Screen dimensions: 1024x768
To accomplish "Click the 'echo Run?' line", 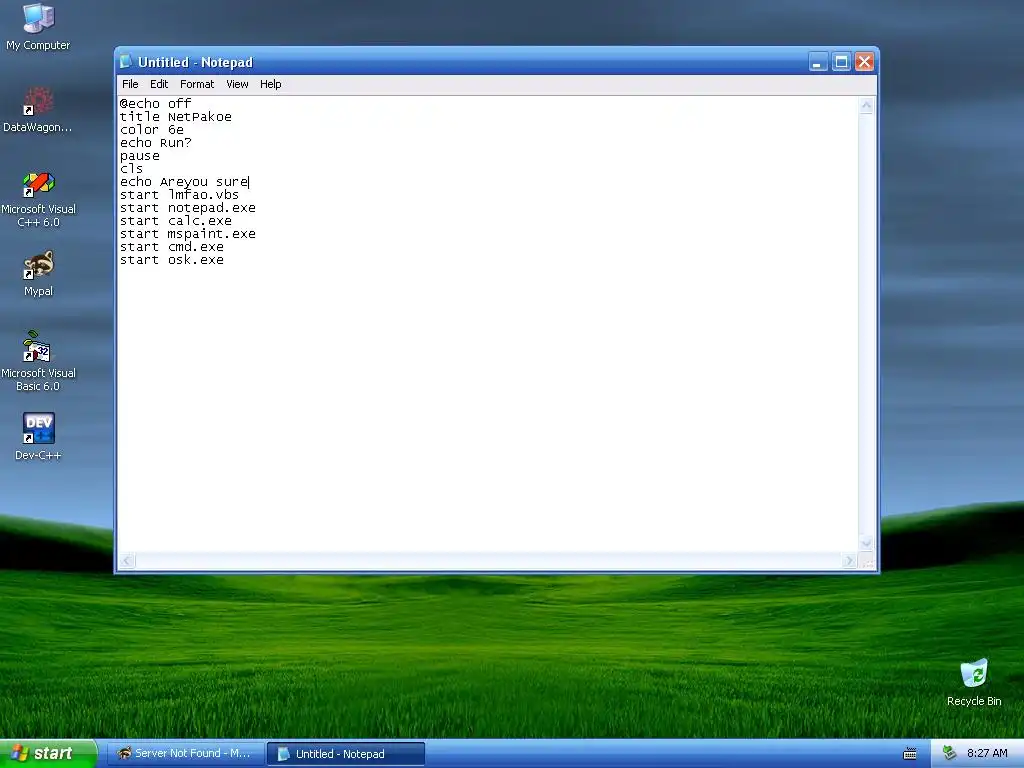I will click(x=155, y=143).
